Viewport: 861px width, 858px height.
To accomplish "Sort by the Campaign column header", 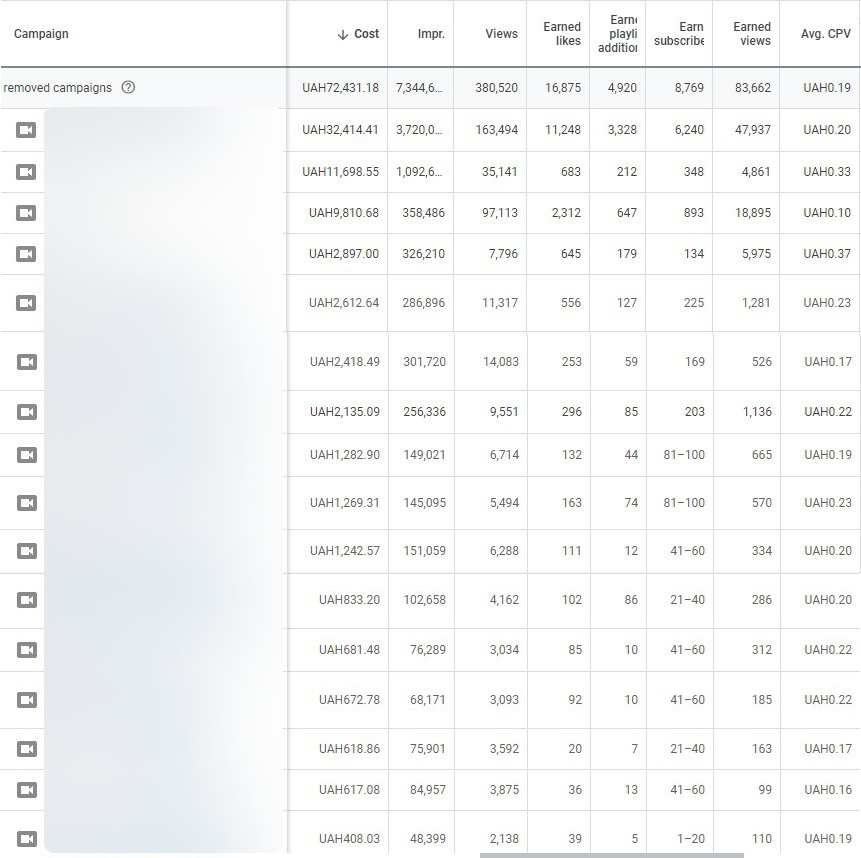I will pos(41,34).
